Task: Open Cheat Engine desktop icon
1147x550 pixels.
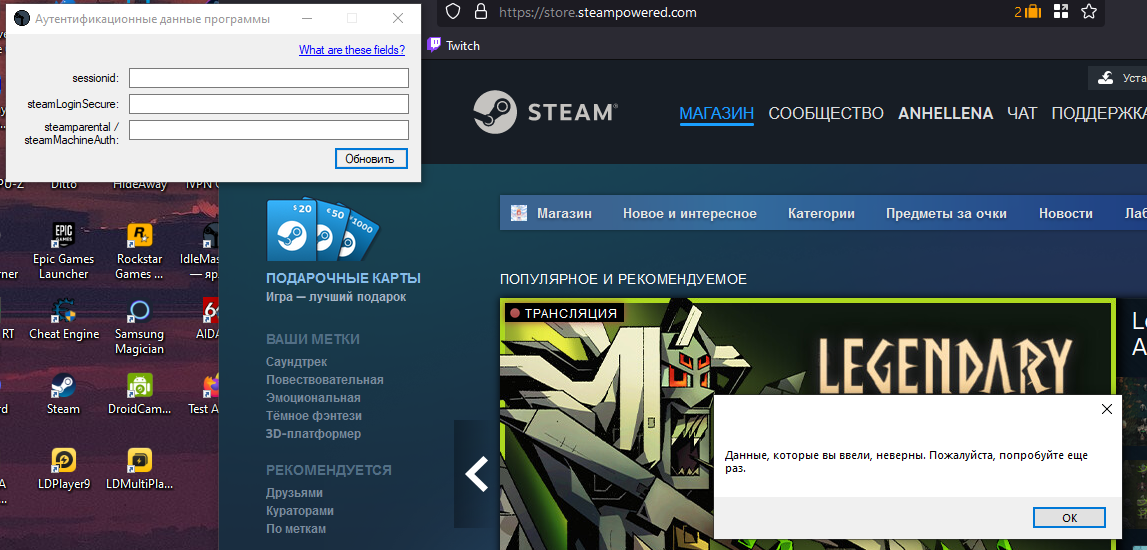Action: pyautogui.click(x=64, y=319)
